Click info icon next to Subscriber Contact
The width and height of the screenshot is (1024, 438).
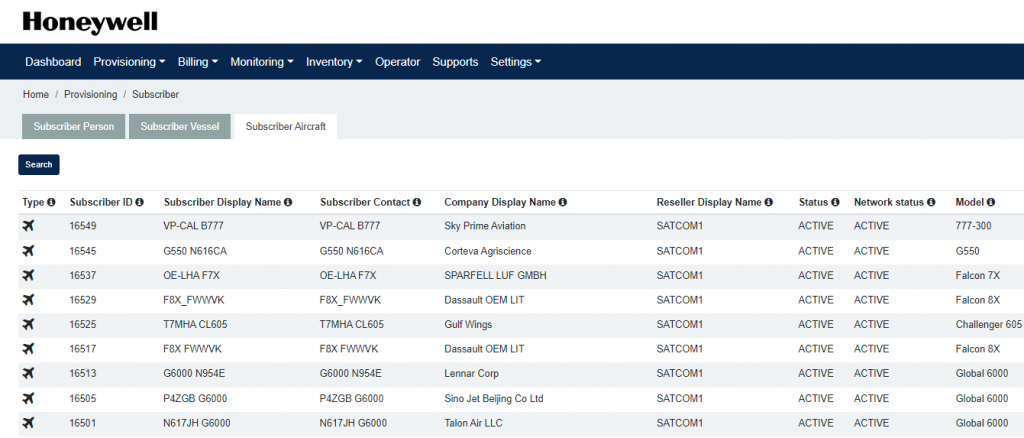417,202
